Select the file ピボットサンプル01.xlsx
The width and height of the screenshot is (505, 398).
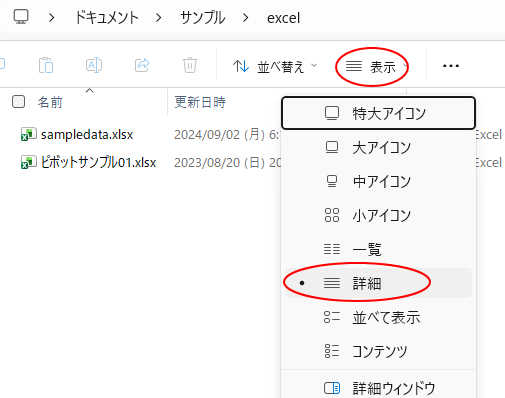pos(98,162)
